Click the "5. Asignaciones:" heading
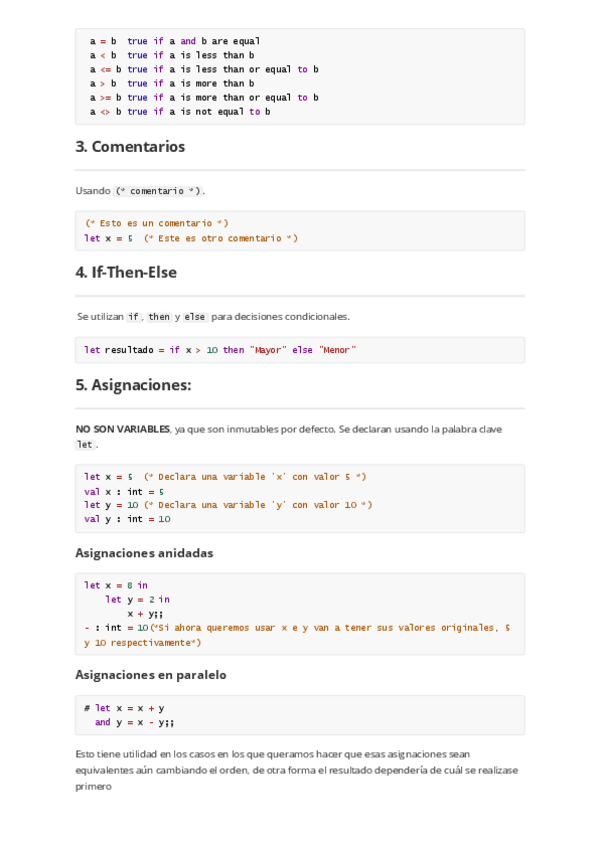The image size is (600, 848). click(133, 384)
